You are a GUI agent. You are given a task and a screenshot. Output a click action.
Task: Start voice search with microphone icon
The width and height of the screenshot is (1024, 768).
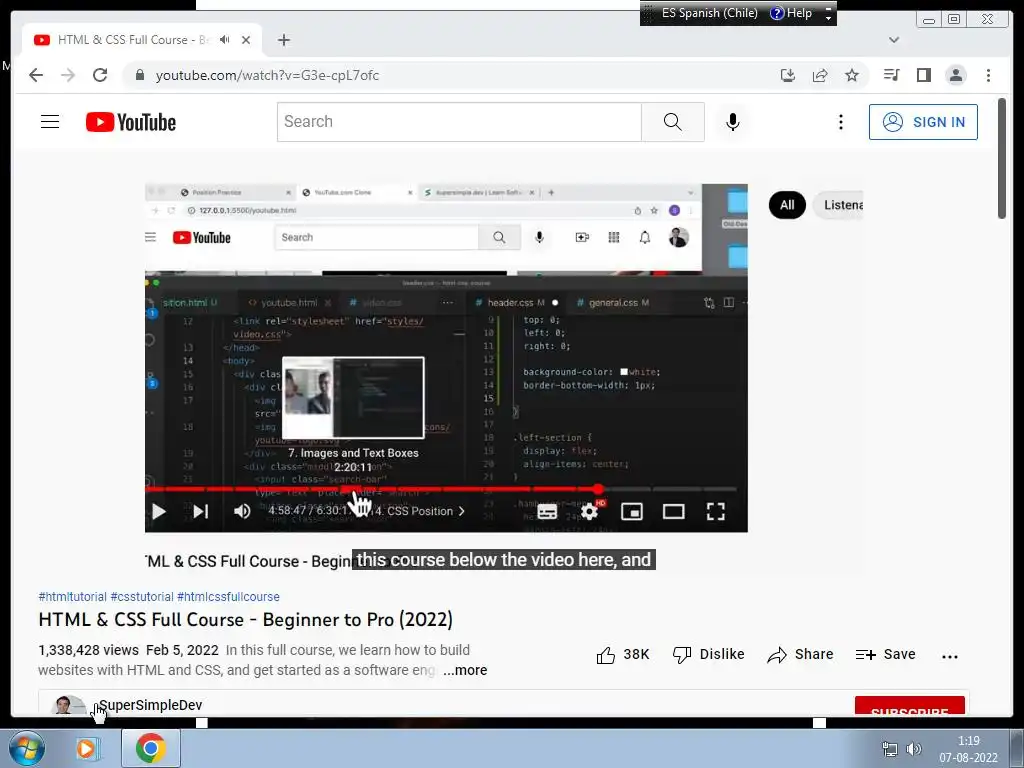(x=733, y=121)
